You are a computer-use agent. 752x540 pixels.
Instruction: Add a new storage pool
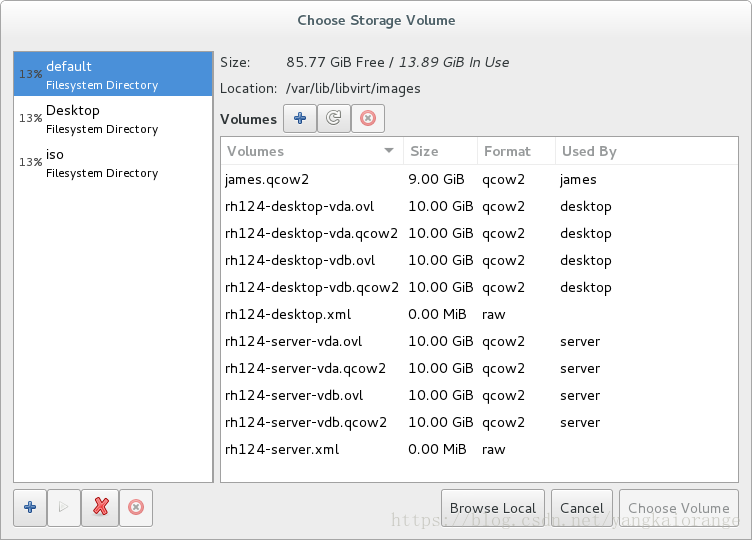[30, 507]
